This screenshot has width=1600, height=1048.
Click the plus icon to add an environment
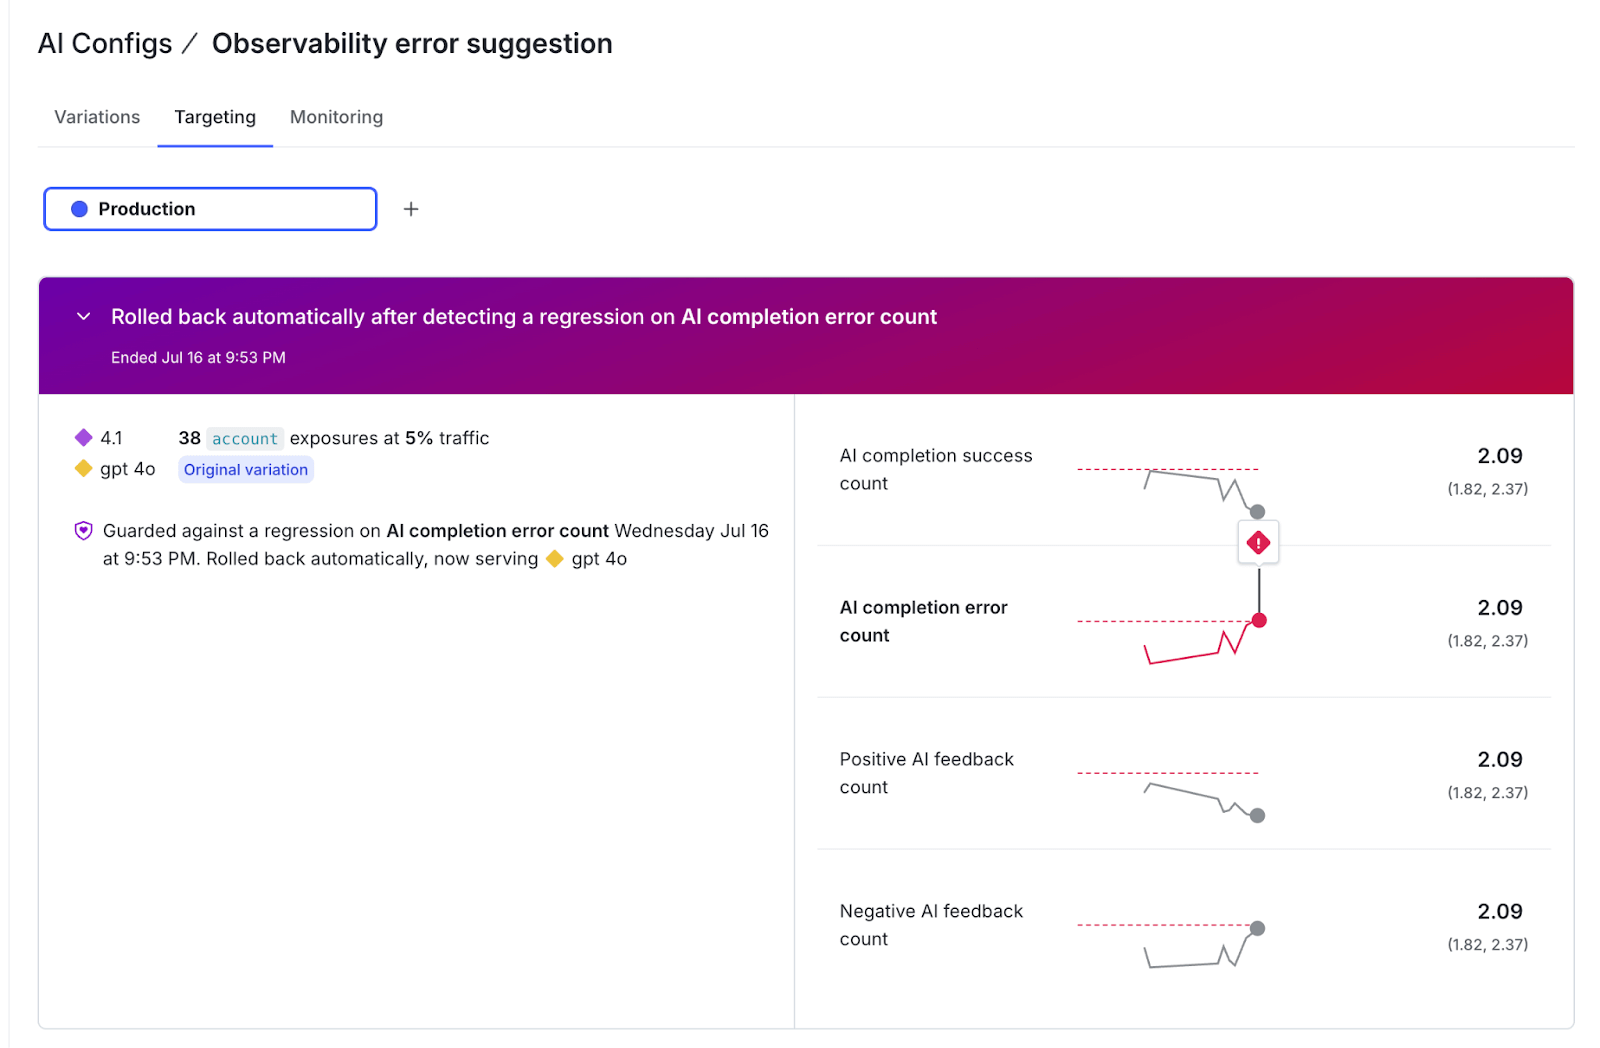click(411, 209)
